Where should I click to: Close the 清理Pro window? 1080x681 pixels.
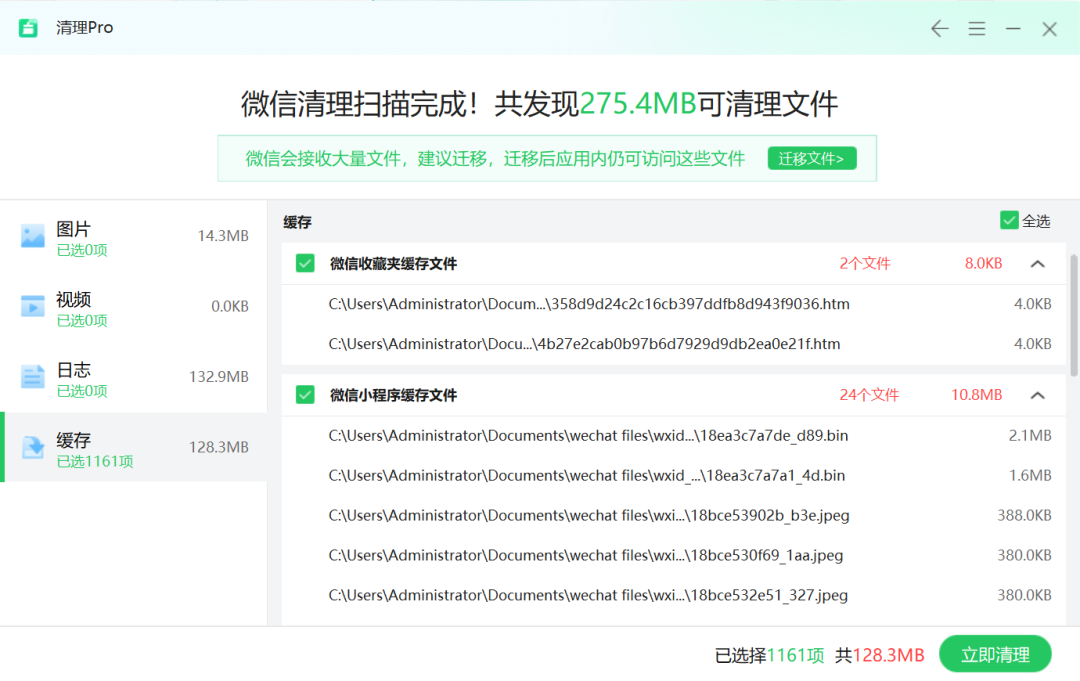pyautogui.click(x=1049, y=29)
